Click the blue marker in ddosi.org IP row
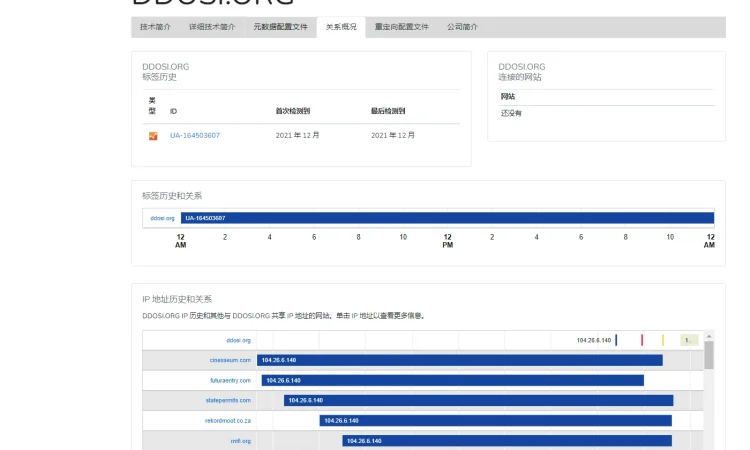The image size is (750, 450). click(616, 340)
